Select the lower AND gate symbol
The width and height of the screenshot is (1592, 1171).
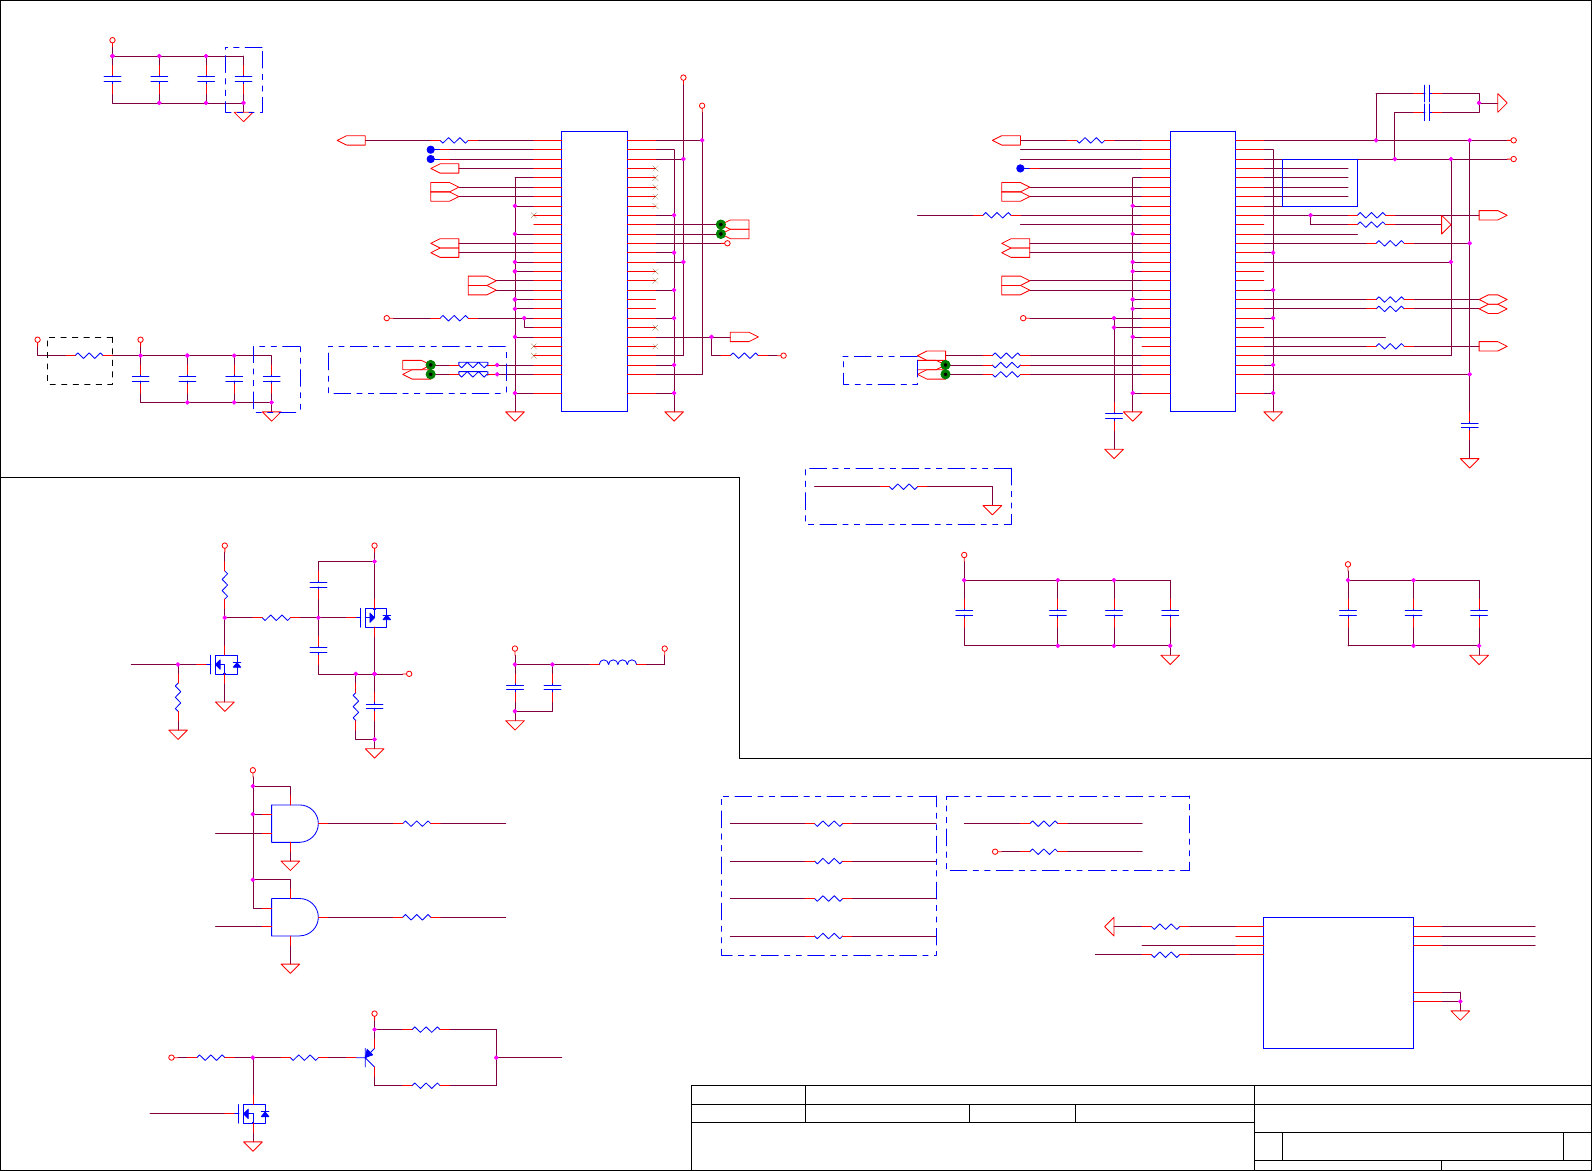[295, 917]
